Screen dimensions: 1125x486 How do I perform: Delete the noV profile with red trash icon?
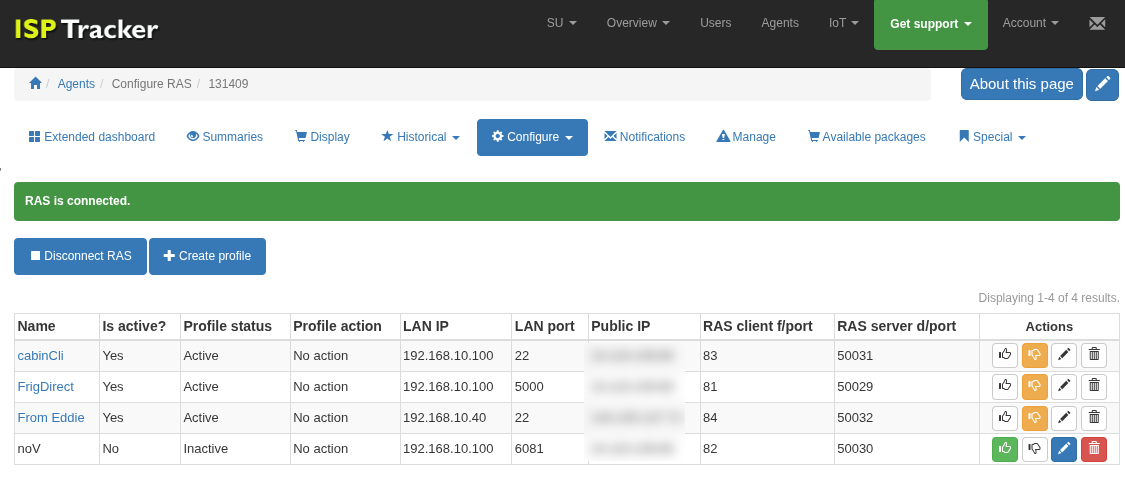tap(1094, 449)
